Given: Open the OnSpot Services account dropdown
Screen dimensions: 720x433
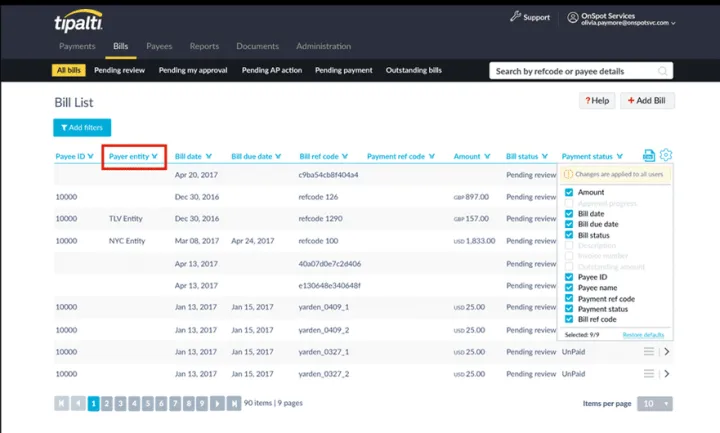Looking at the screenshot, I should [x=620, y=19].
